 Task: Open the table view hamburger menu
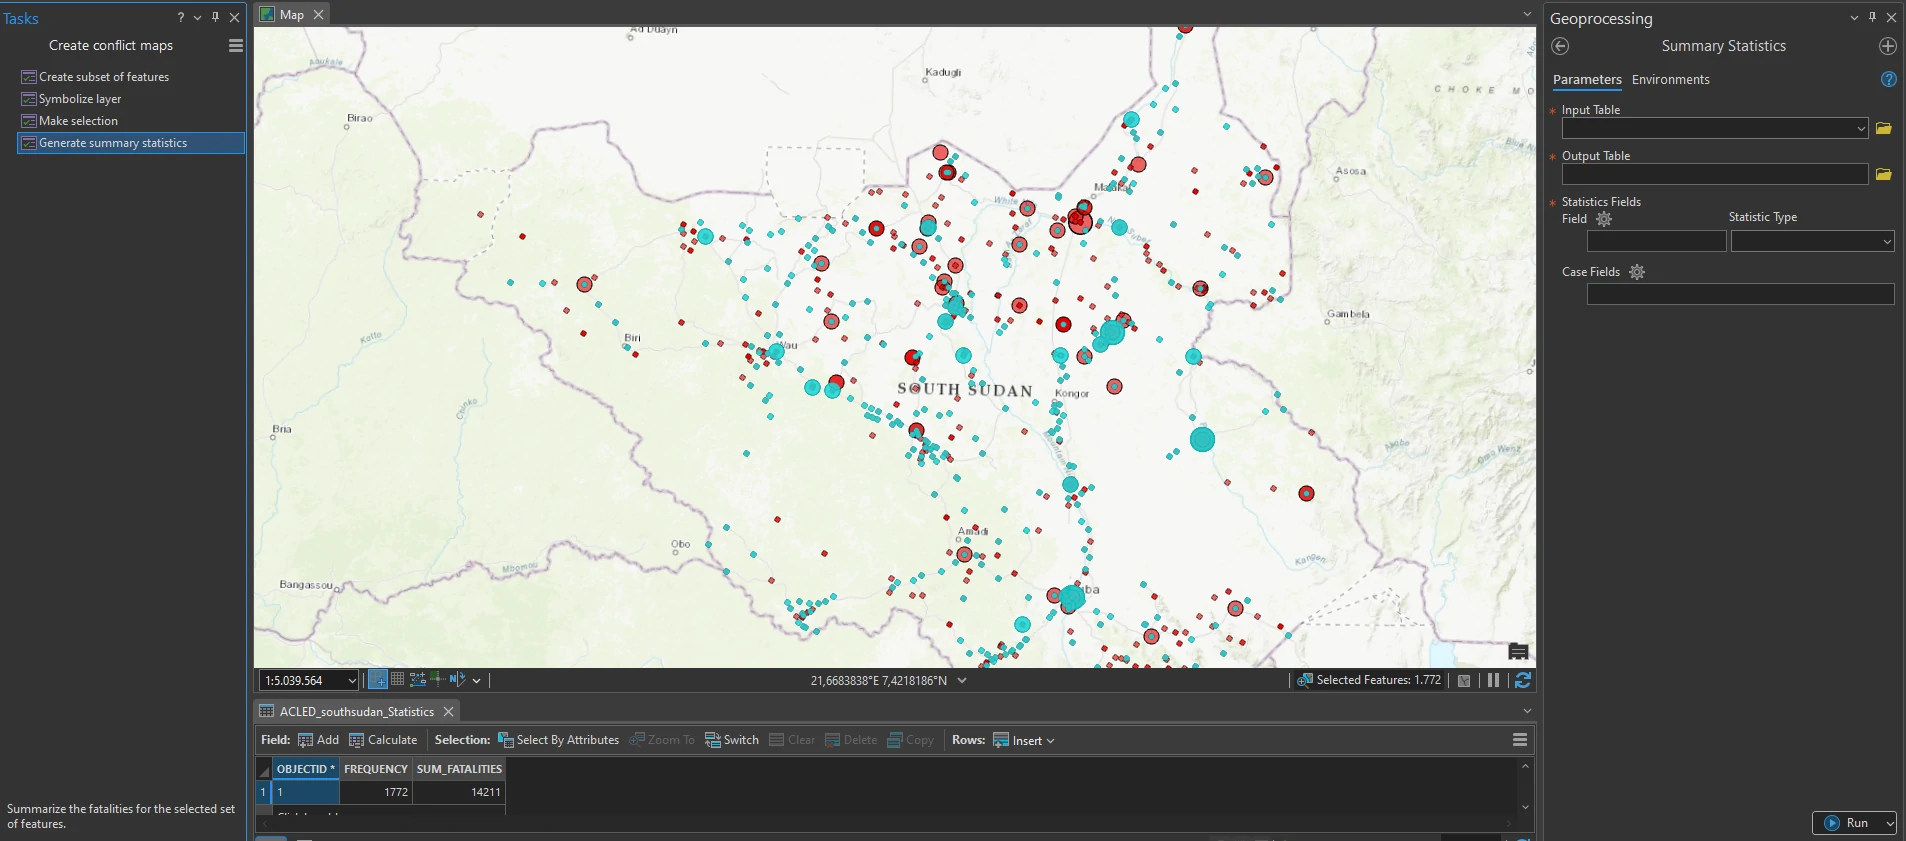coord(1520,740)
